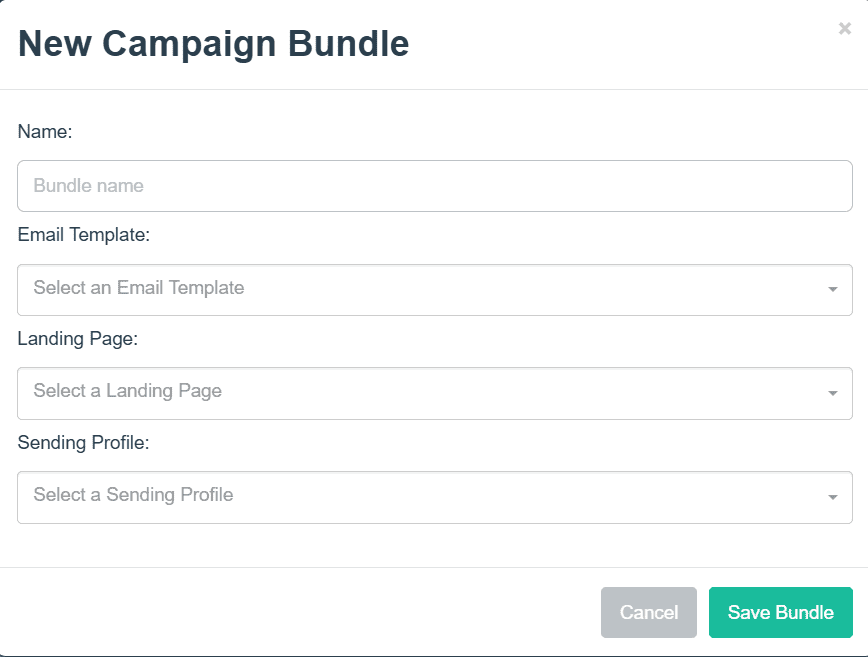
Task: Click the "Email Template:" label
Action: (84, 235)
